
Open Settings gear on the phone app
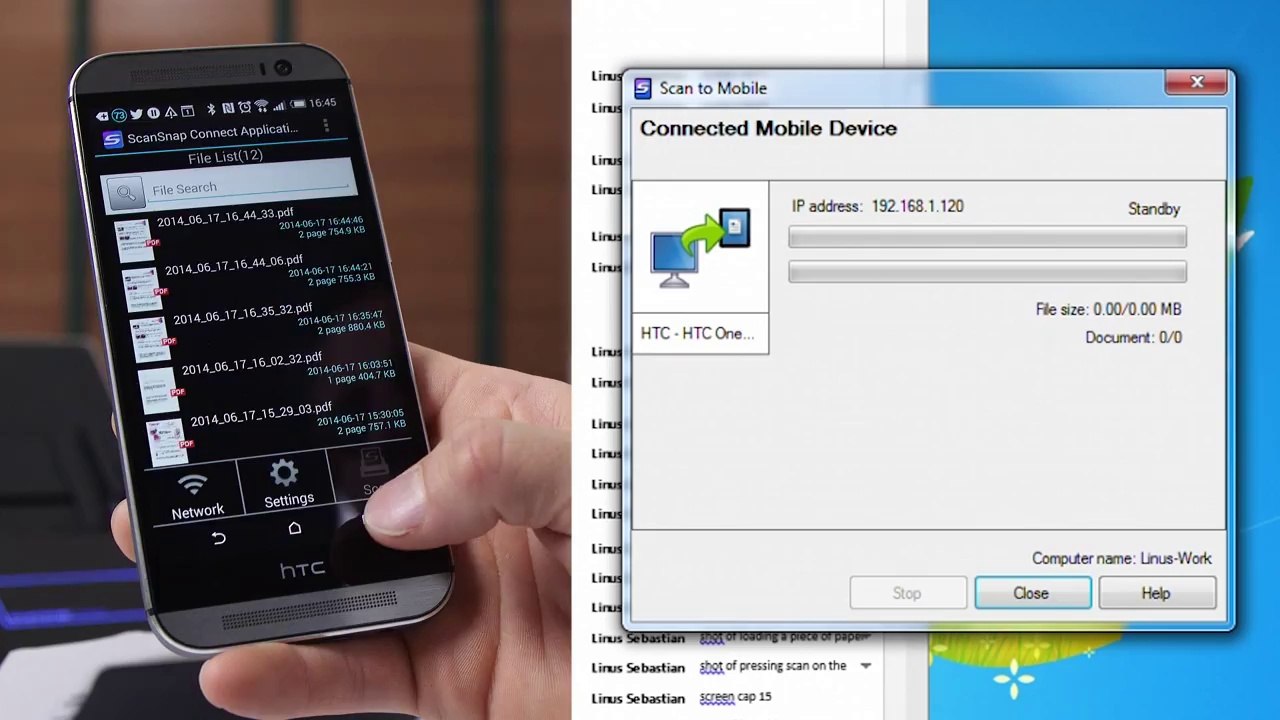point(286,483)
